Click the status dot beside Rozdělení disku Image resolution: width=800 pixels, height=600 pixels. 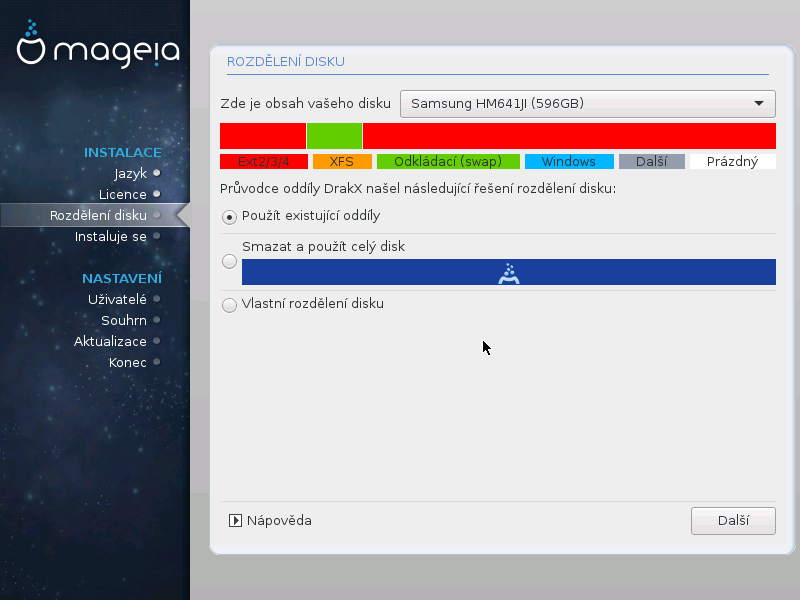[x=157, y=215]
